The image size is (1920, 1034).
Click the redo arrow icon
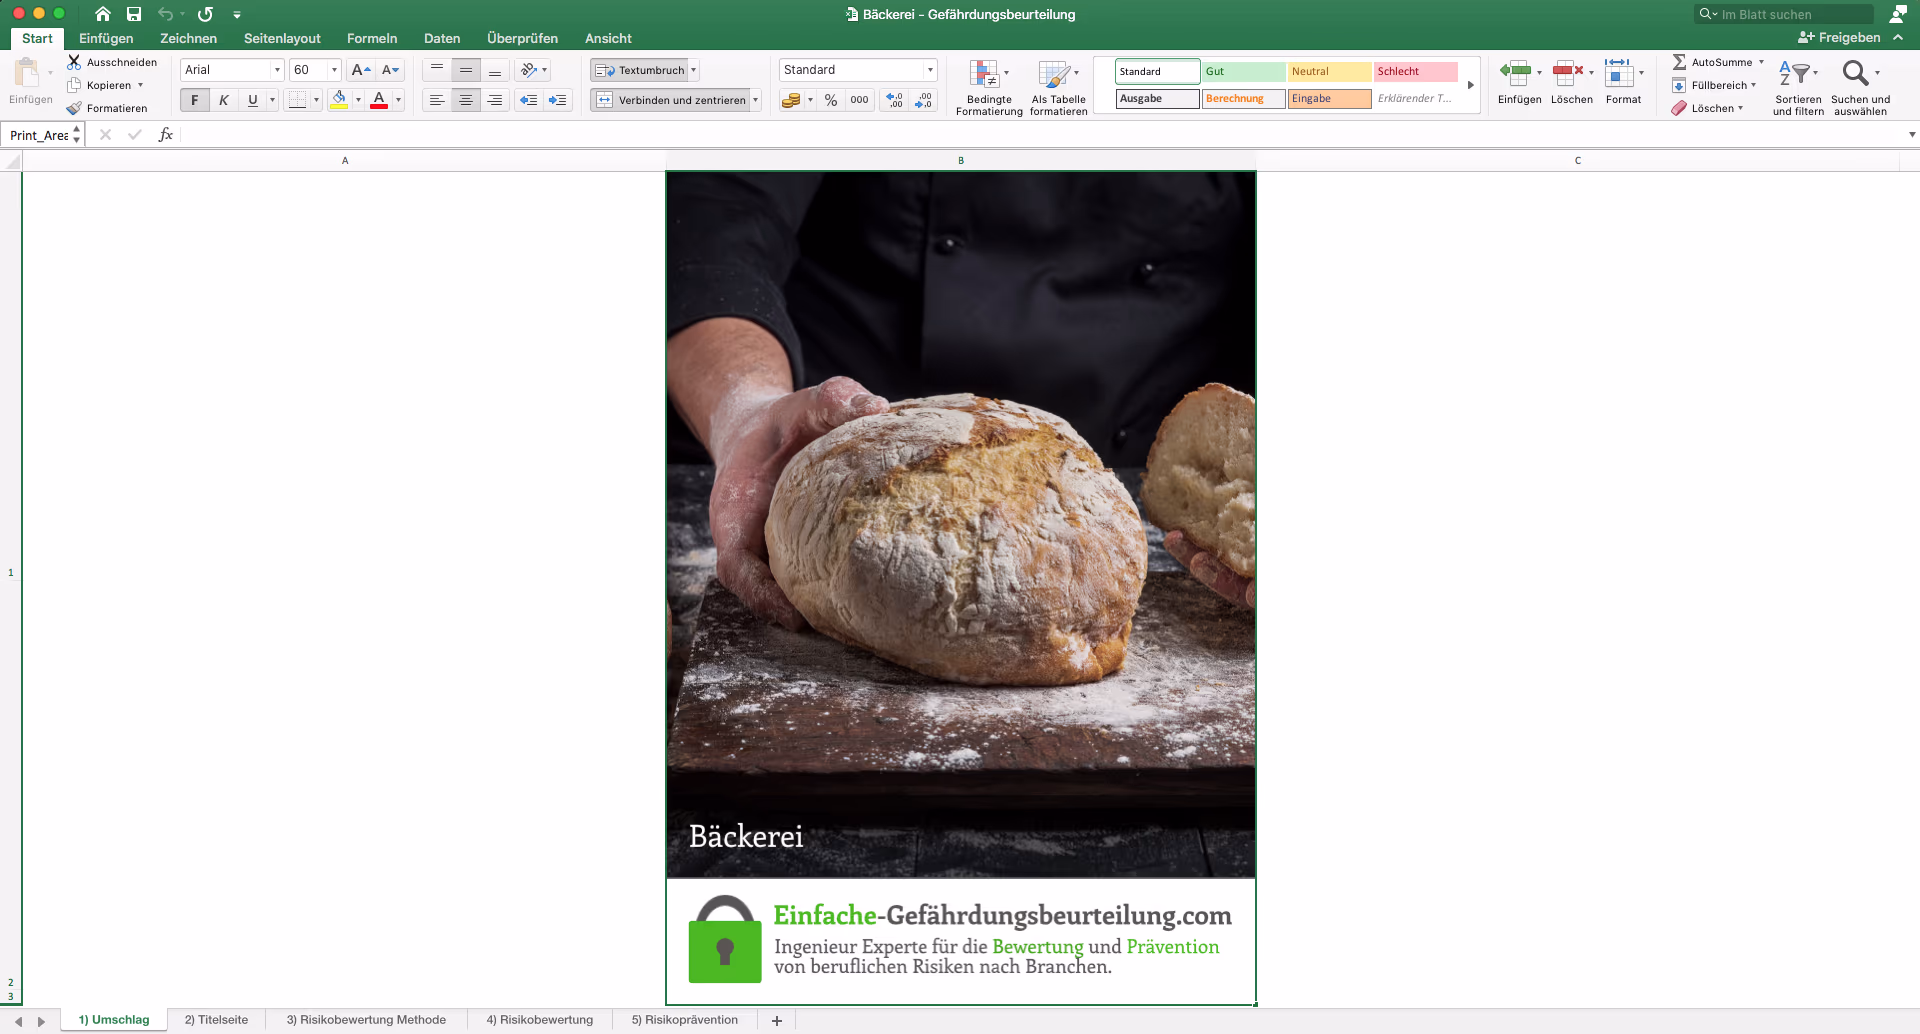pos(205,14)
